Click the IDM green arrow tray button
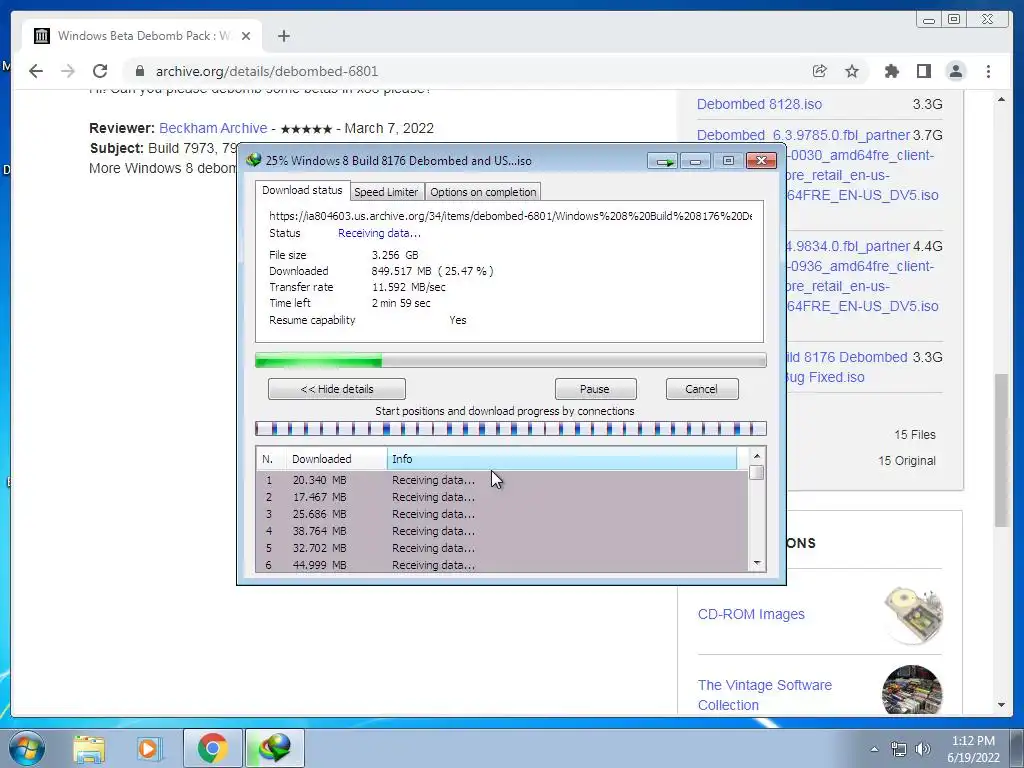1024x768 pixels. 663,161
